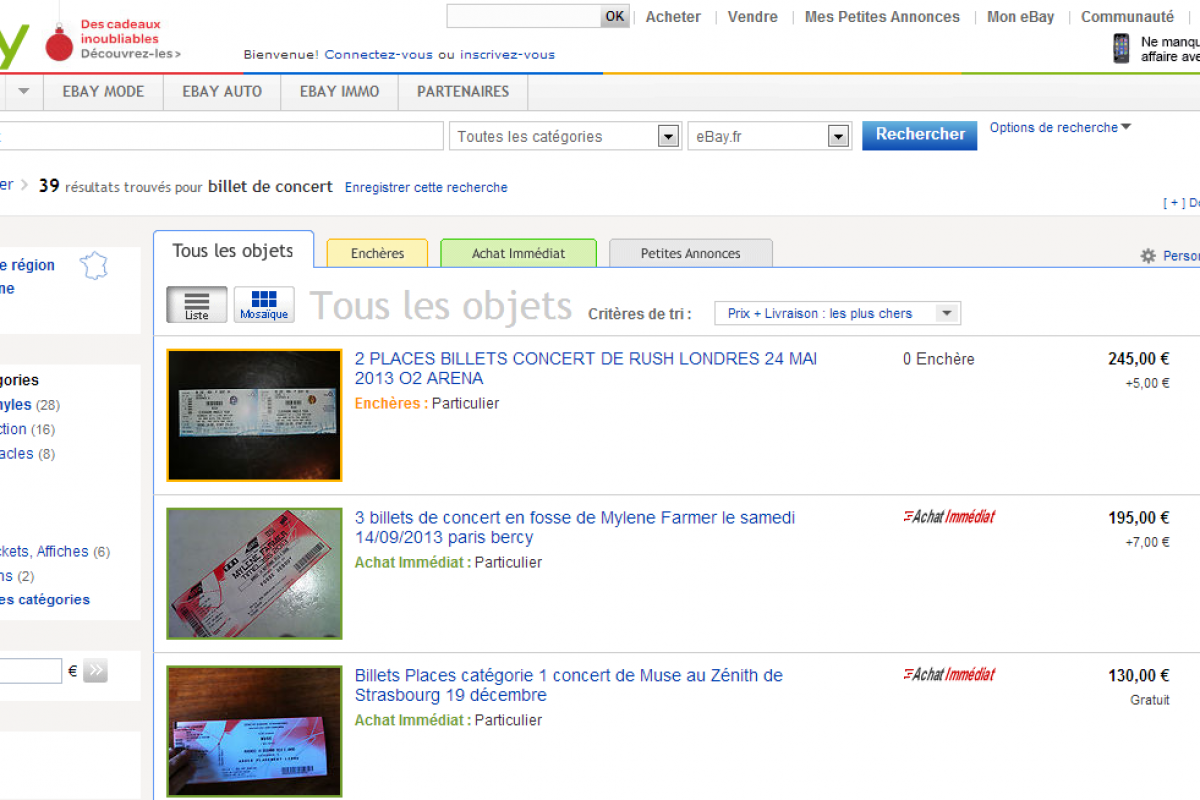Click the red Christmas ornament icon
The width and height of the screenshot is (1200, 800).
60,42
